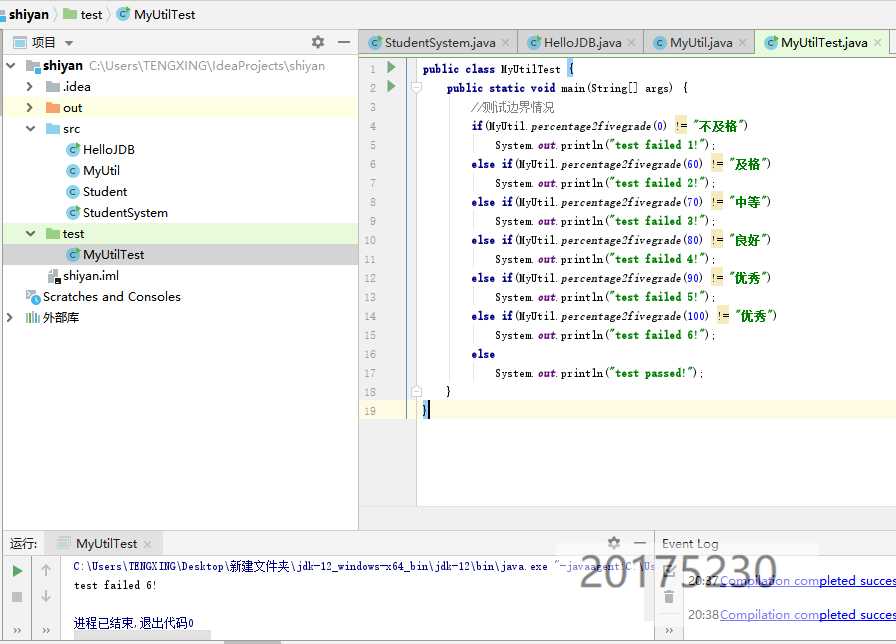Screen dimensions: 896x644
Task: Click line number 10 in gutter
Action: [x=370, y=240]
